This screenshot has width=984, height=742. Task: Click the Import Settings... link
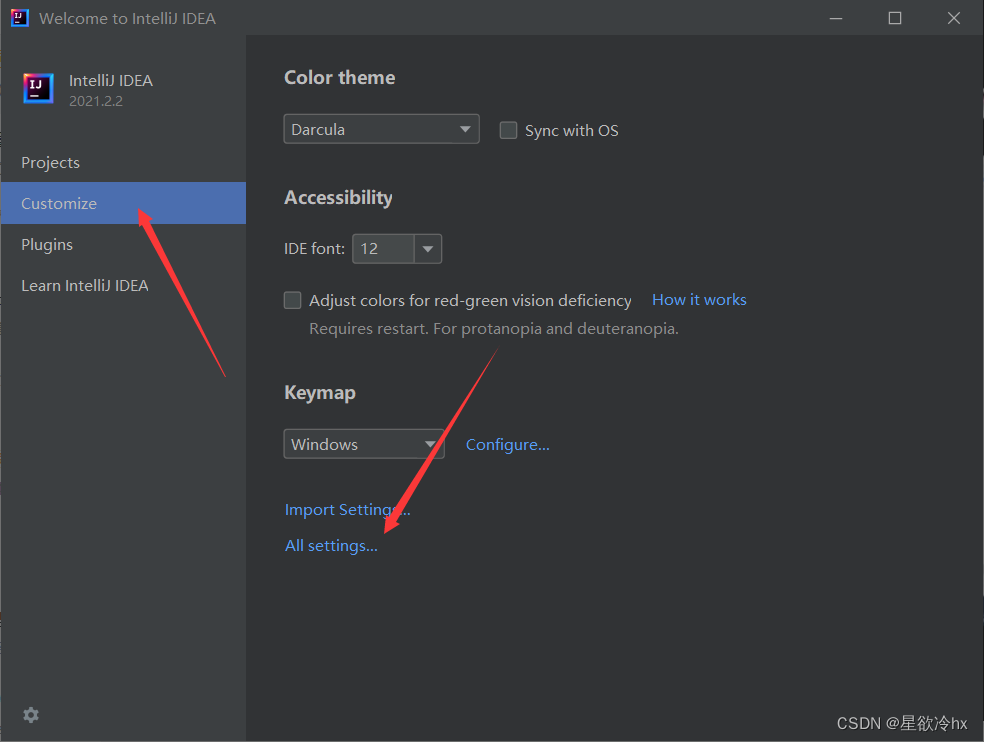click(348, 510)
